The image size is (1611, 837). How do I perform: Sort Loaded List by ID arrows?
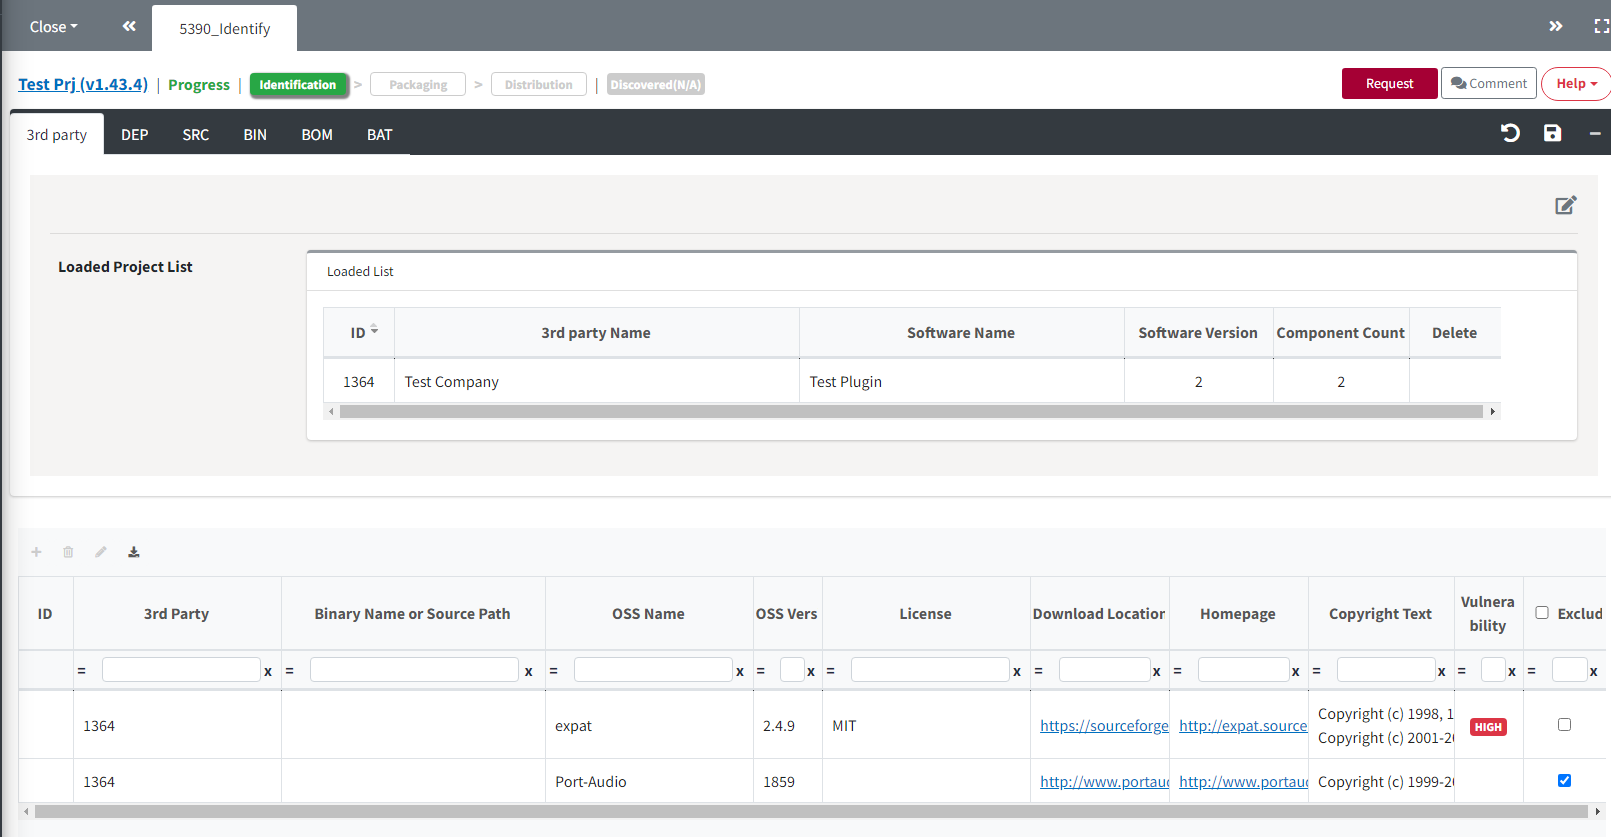pyautogui.click(x=374, y=329)
